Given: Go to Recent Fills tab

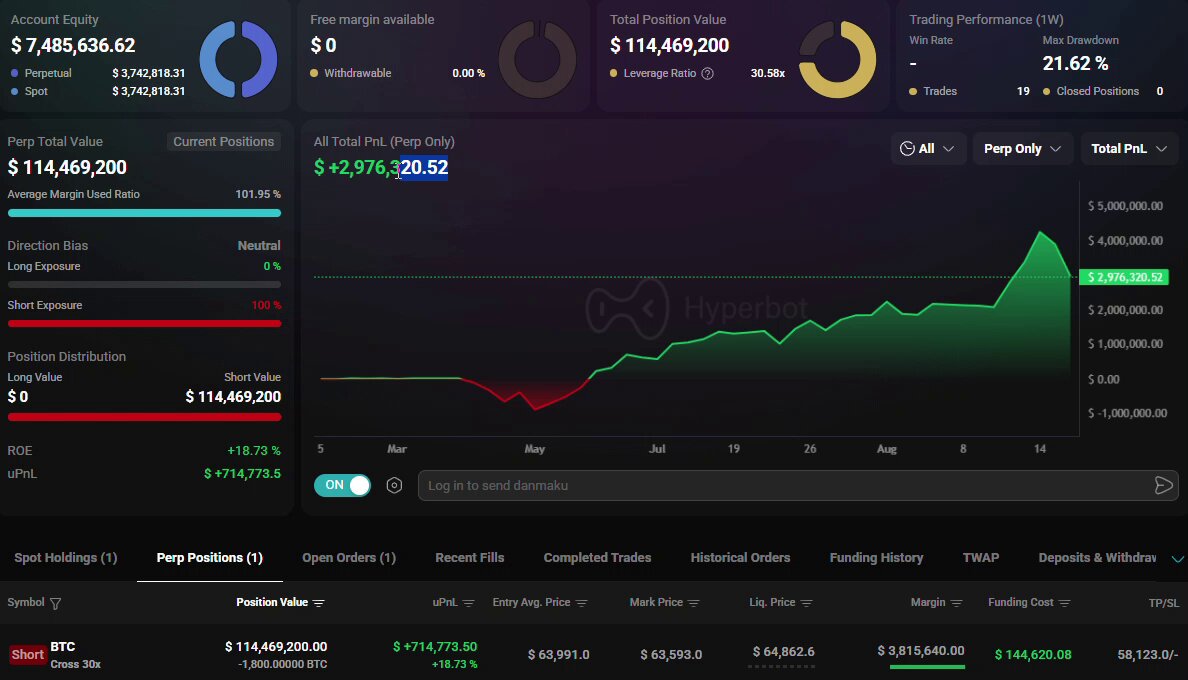Looking at the screenshot, I should [470, 558].
